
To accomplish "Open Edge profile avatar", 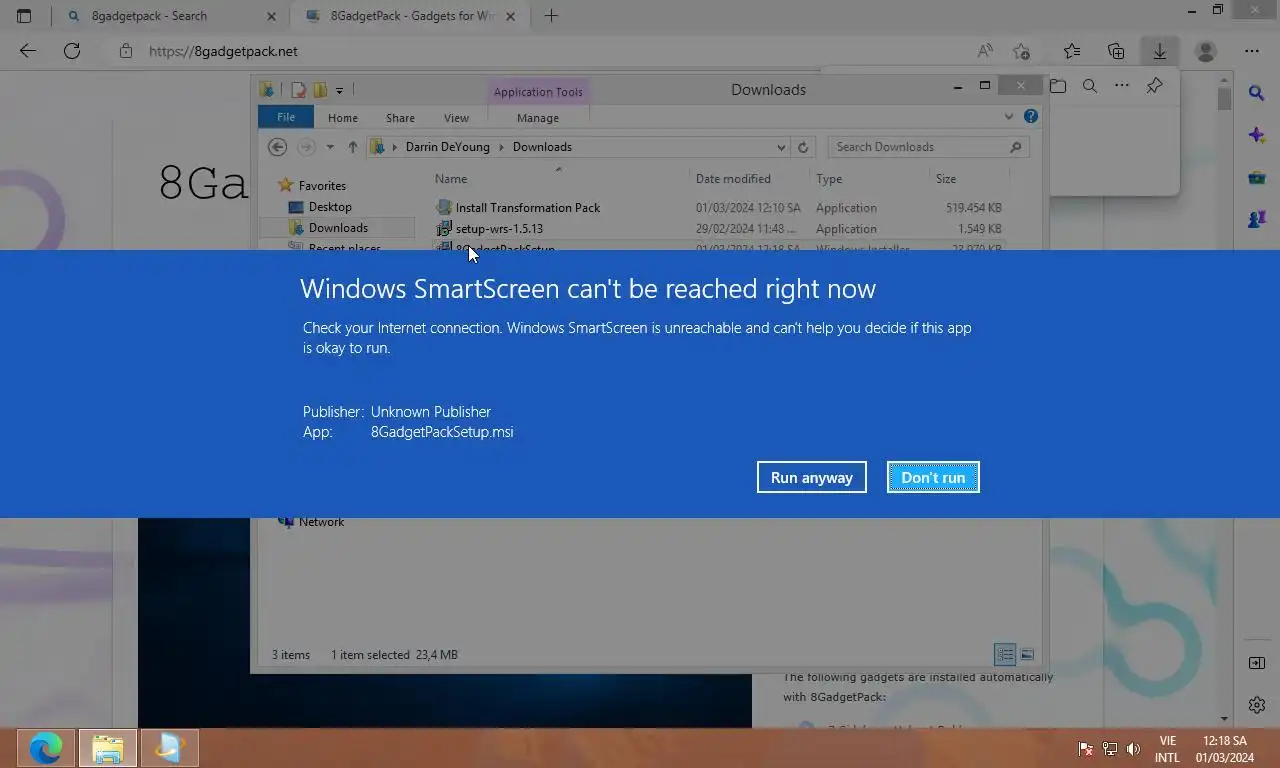I will click(1206, 51).
